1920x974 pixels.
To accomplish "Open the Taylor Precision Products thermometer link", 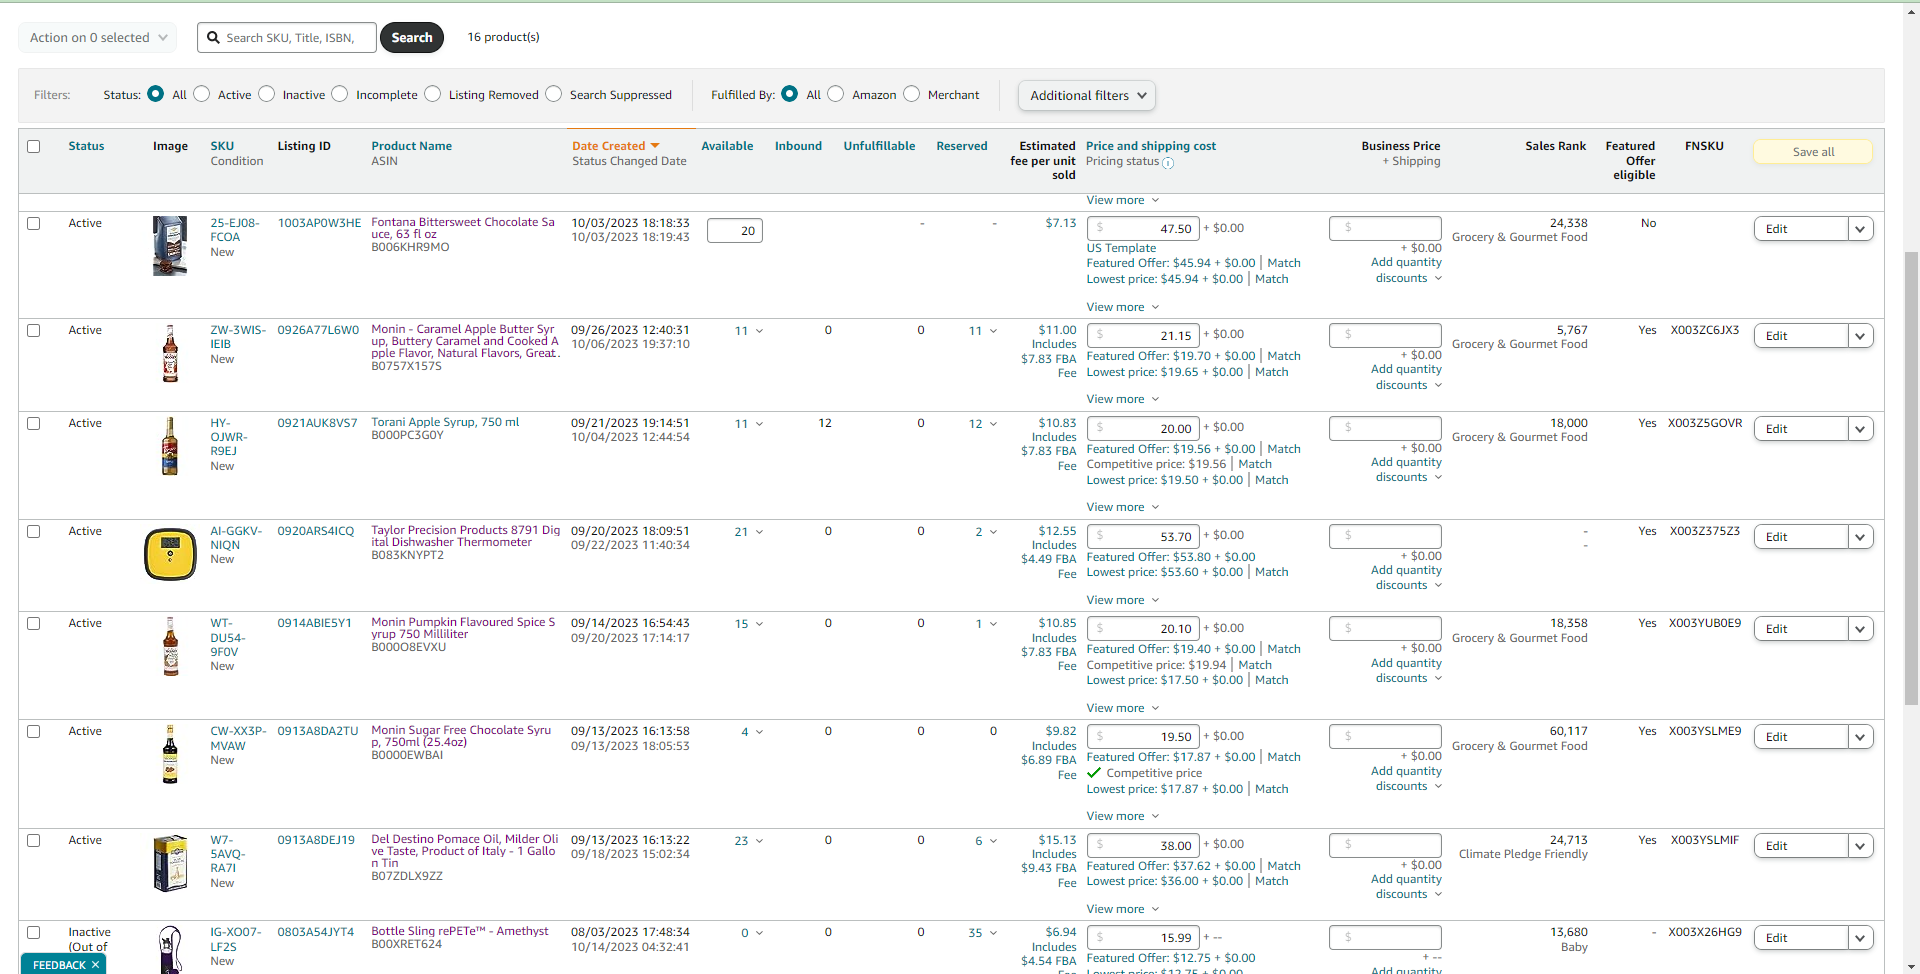I will pyautogui.click(x=466, y=536).
